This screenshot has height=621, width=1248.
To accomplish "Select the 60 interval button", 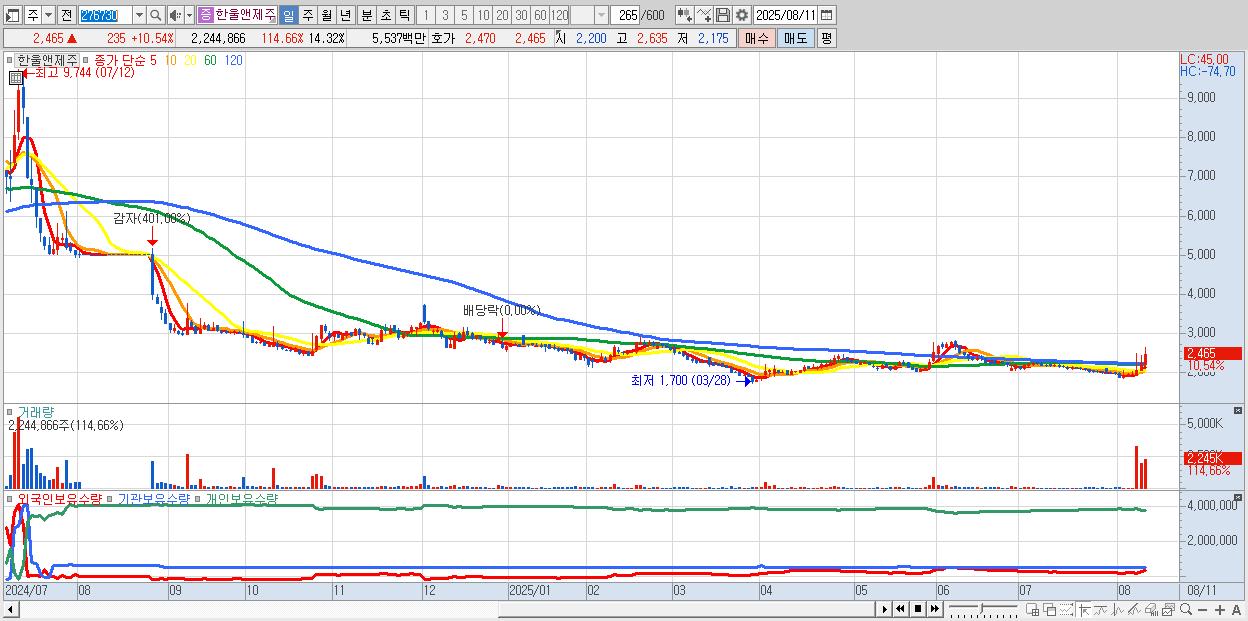I will 540,15.
